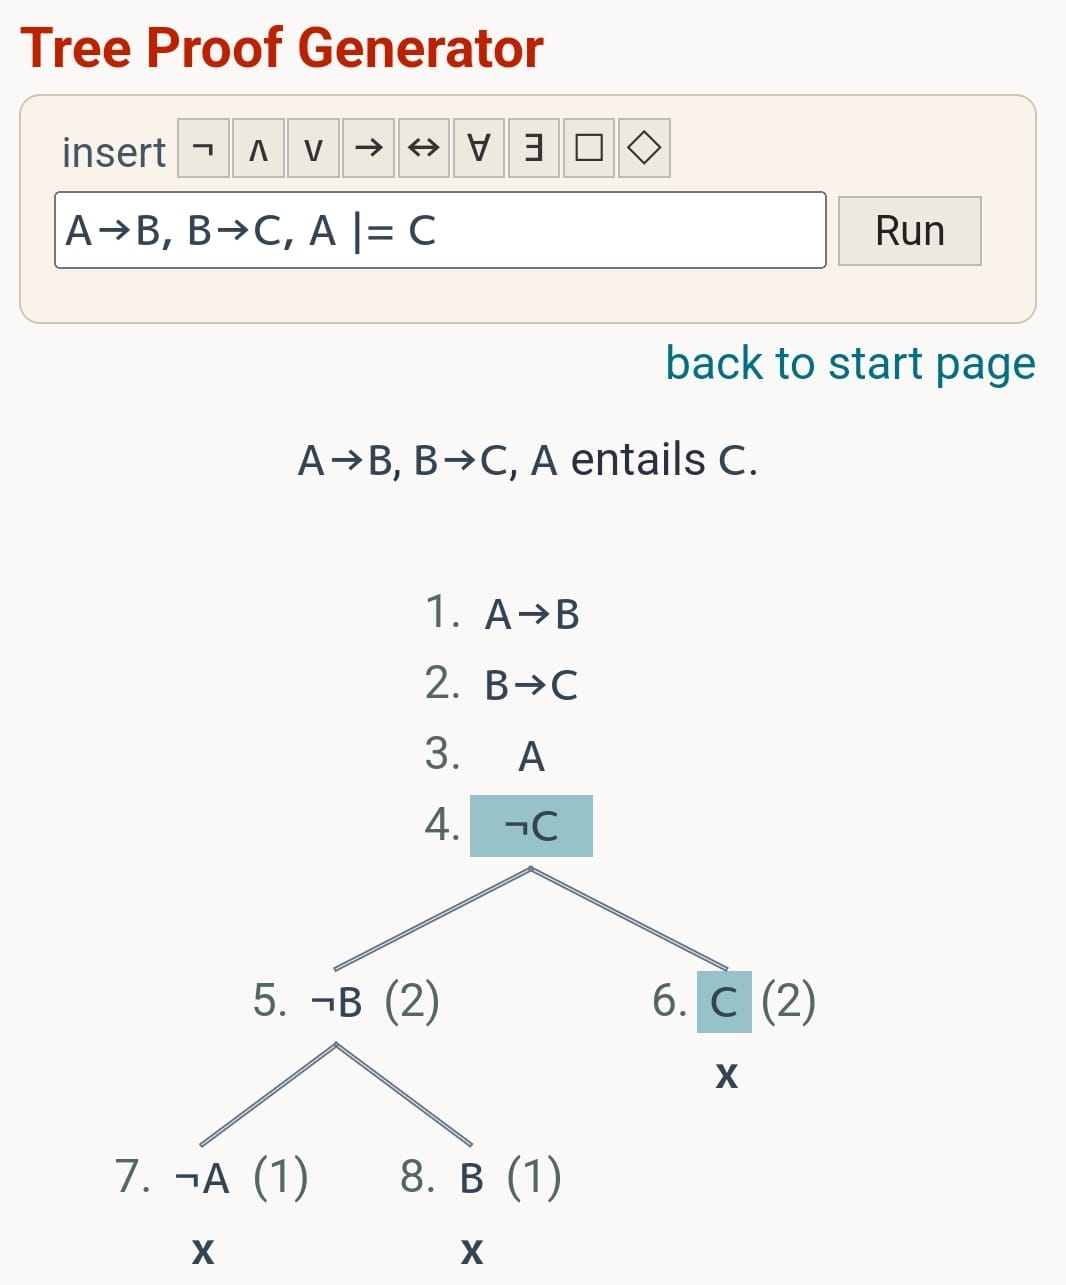This screenshot has width=1066, height=1285.
Task: Select node ¬A on line 7
Action: 202,1178
